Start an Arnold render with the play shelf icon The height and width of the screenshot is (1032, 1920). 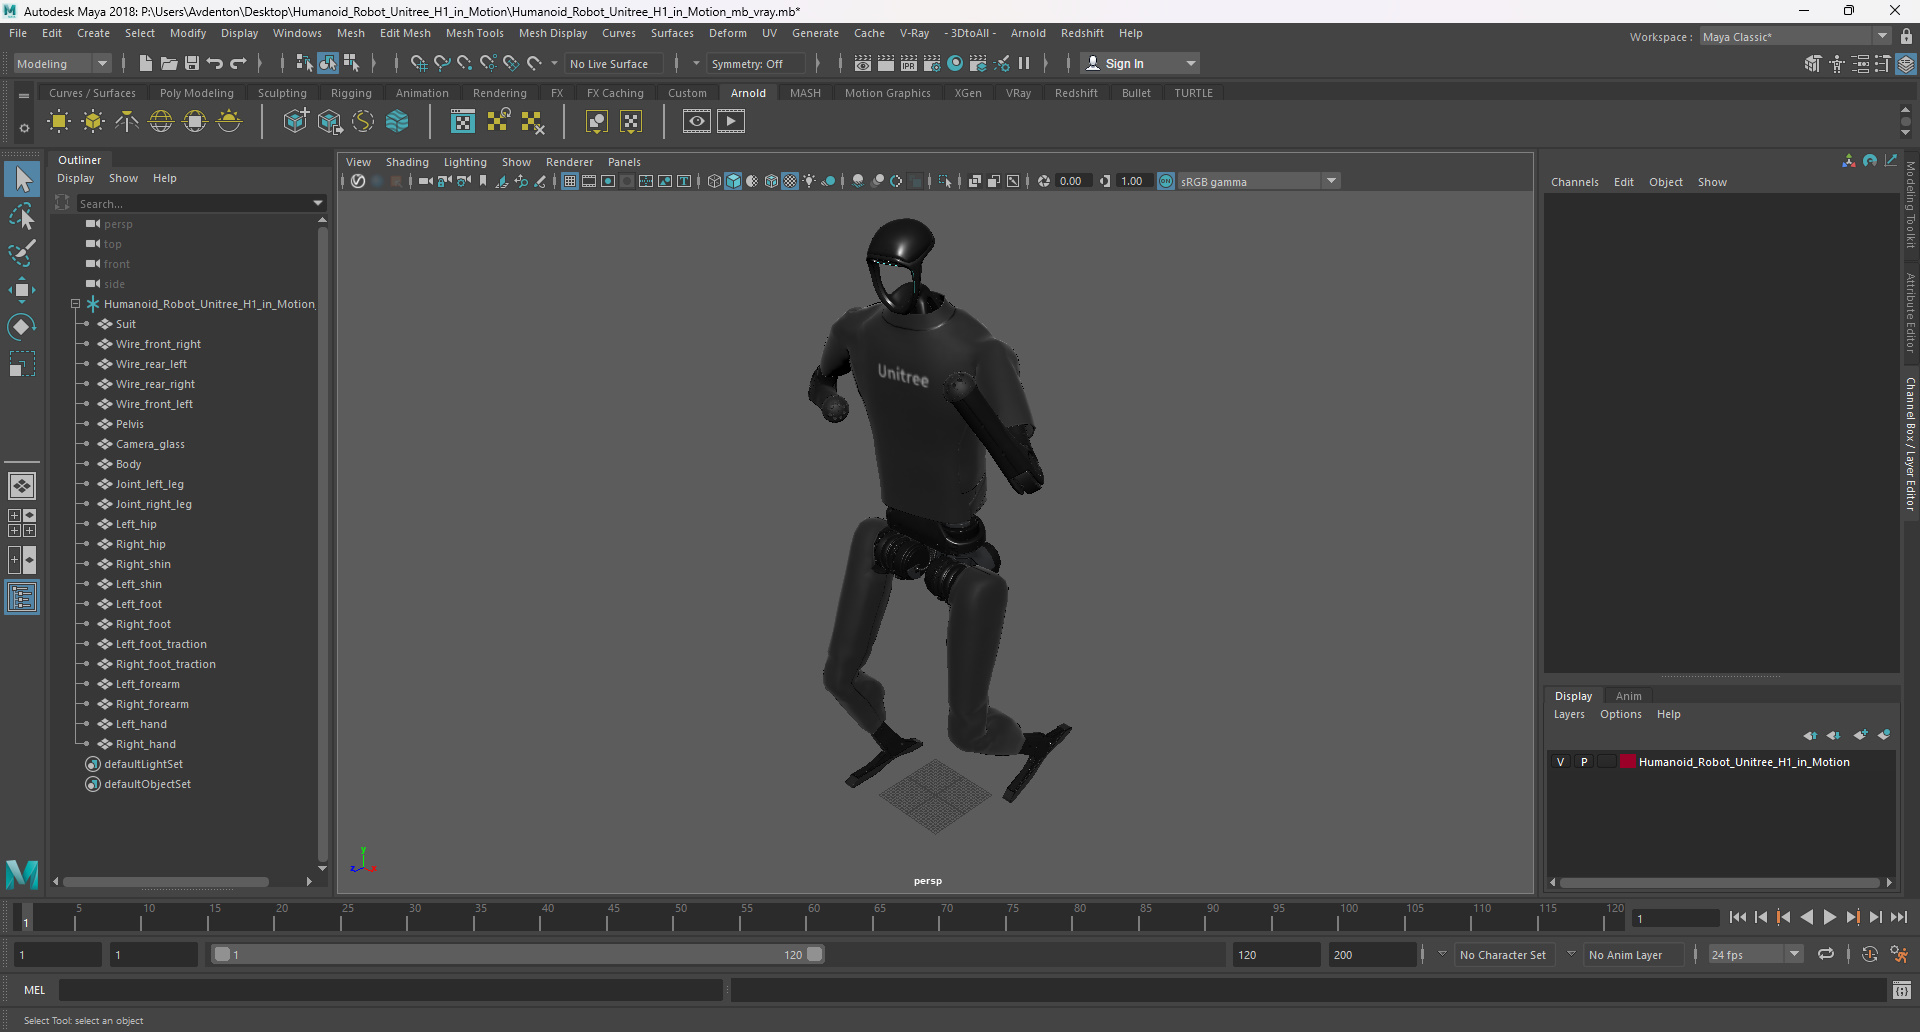[x=731, y=122]
